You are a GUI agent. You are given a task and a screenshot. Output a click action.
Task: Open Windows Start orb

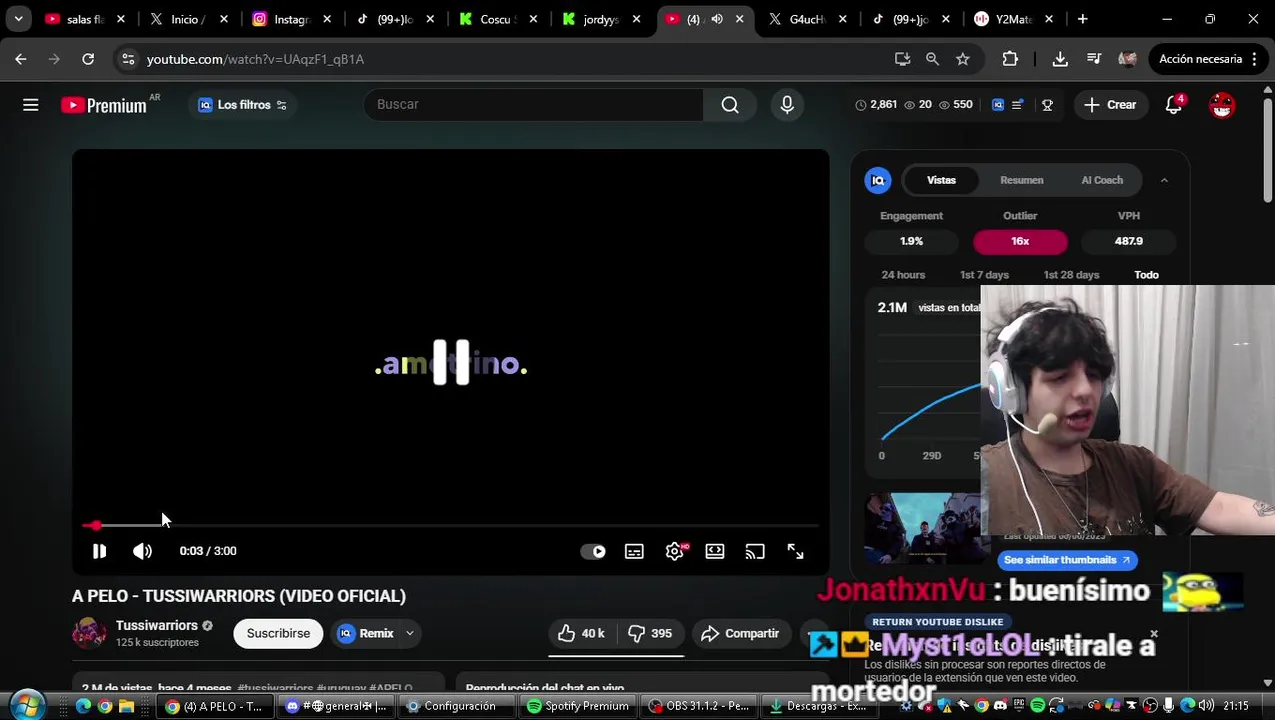(27, 705)
